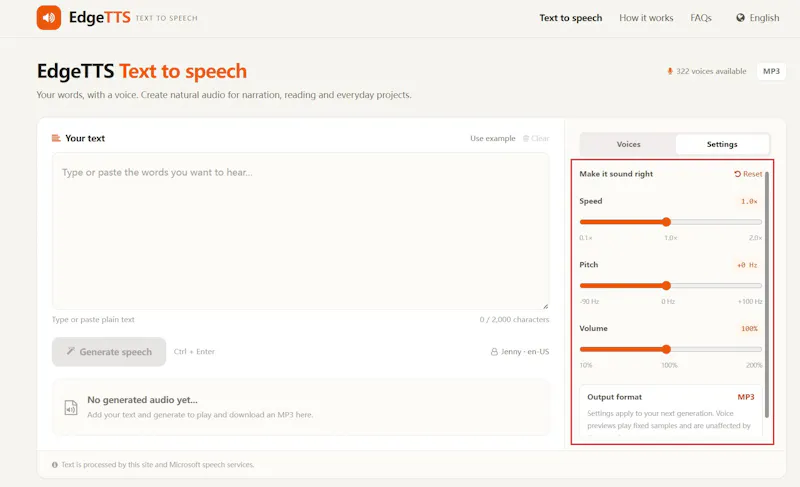Click the Generate speech button
The image size is (800, 487).
point(109,352)
